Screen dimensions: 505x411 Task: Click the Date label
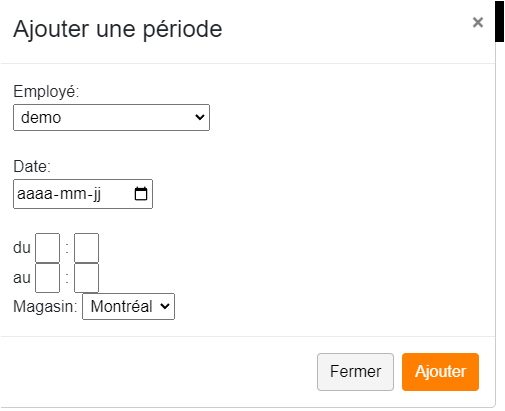[32, 166]
